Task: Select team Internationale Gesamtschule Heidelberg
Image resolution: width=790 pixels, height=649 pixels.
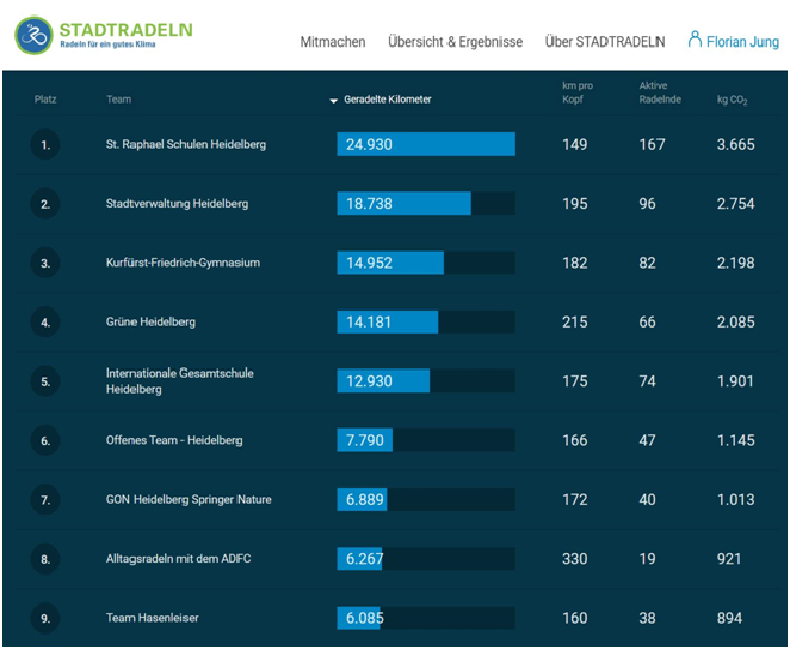Action: tap(179, 381)
